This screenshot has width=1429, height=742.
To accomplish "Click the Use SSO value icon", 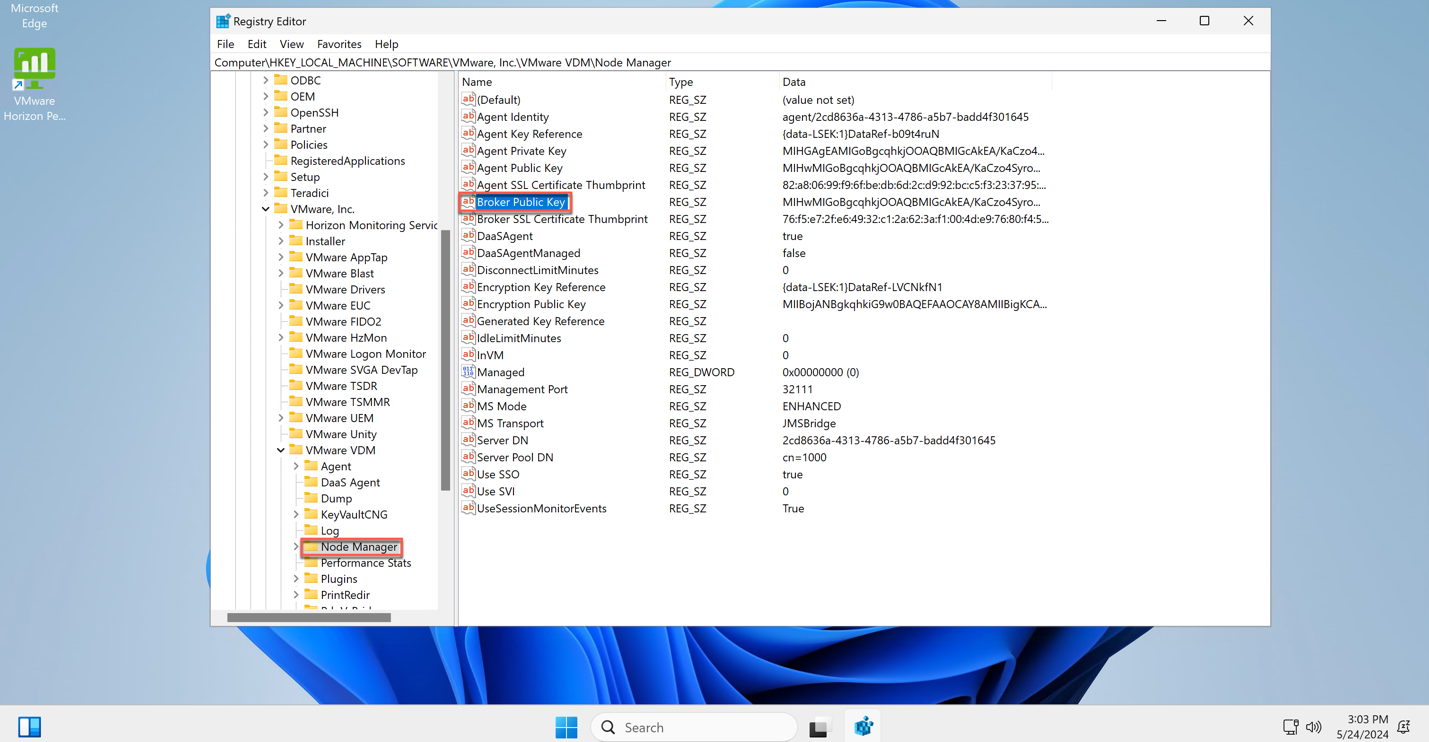I will click(x=468, y=474).
